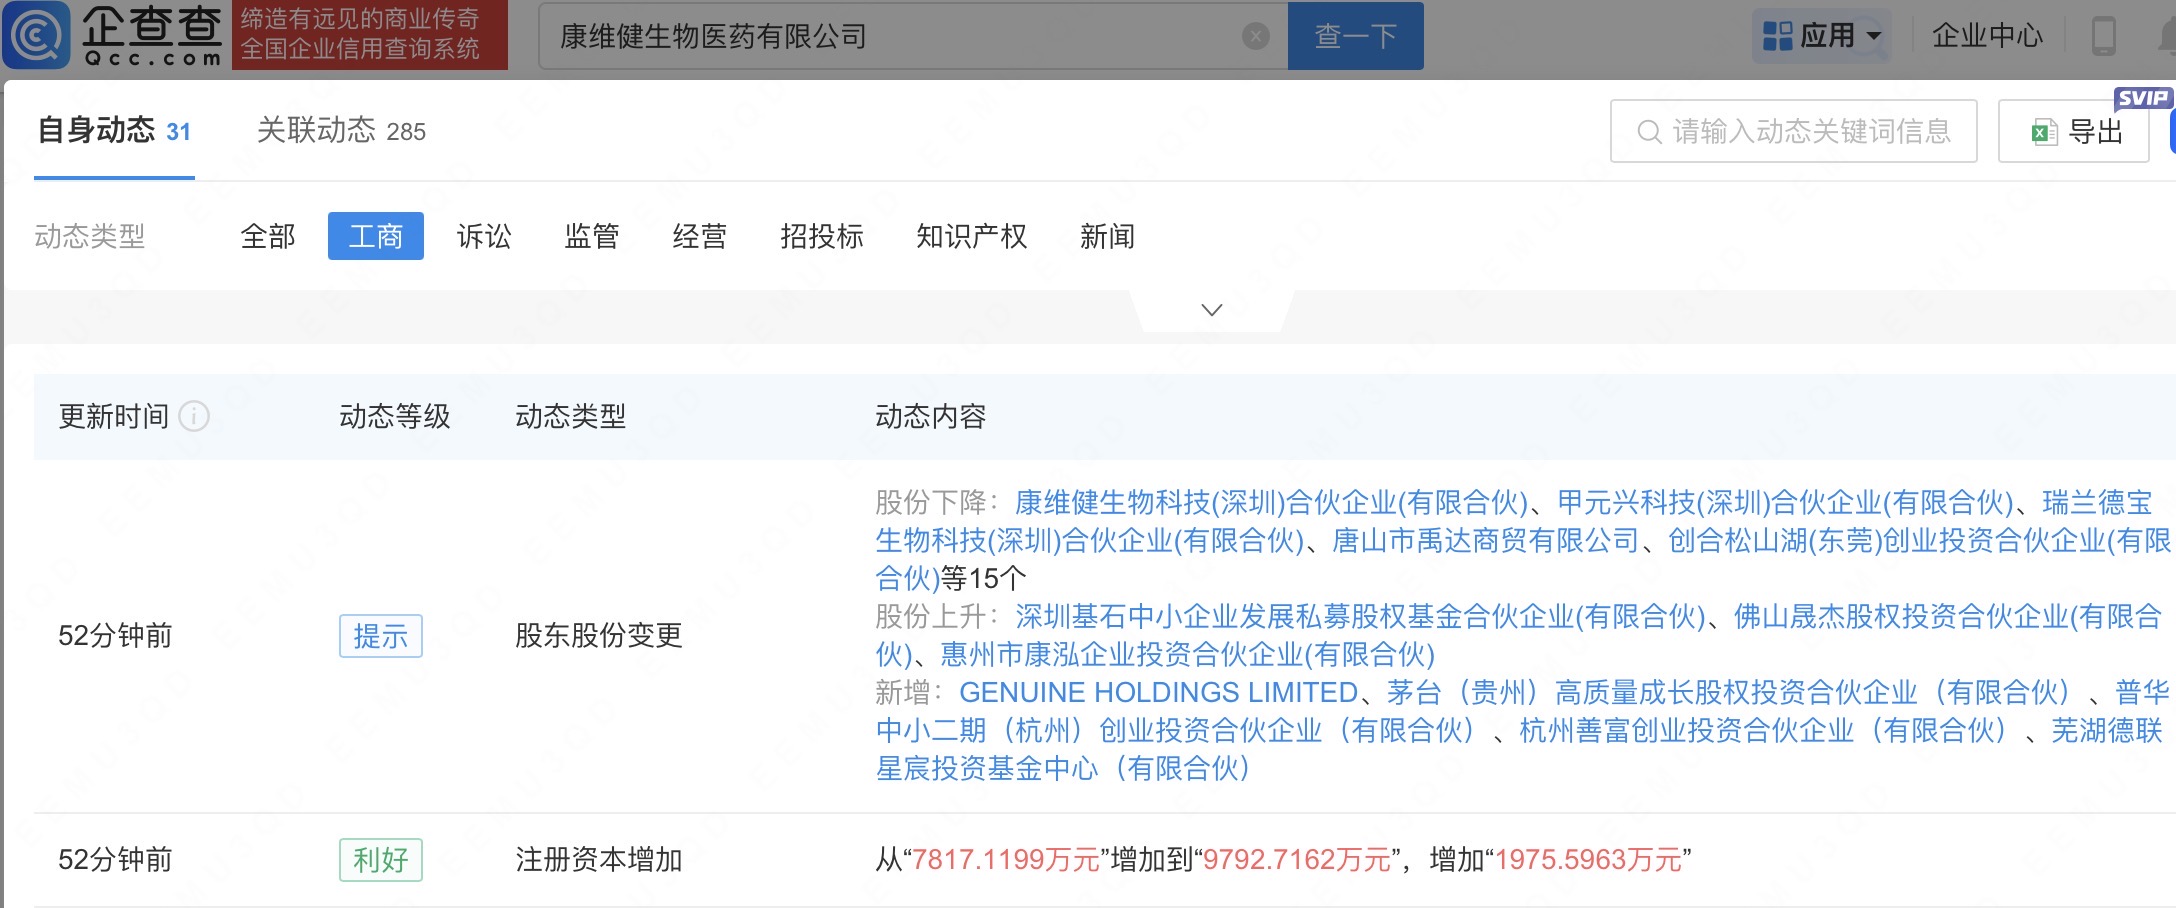This screenshot has width=2176, height=908.
Task: Click the info icon beside 更新时间
Action: coord(194,416)
